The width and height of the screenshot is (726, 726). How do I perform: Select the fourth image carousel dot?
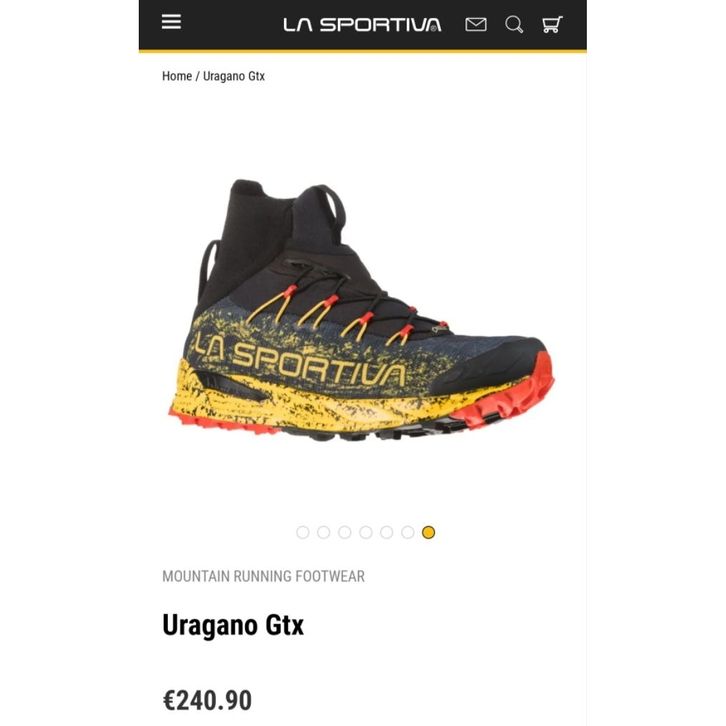366,532
